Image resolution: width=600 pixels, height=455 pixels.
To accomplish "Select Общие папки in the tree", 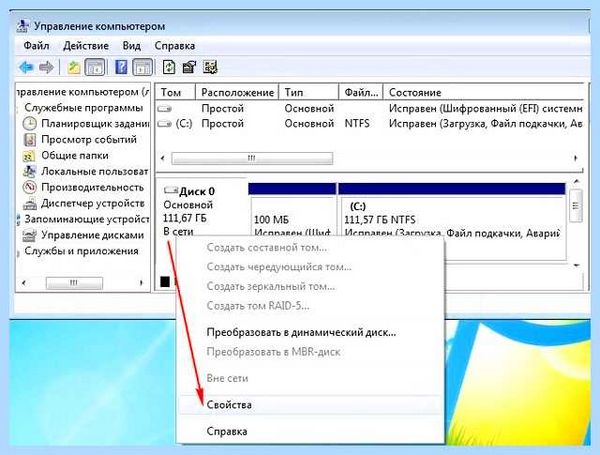I will coord(75,156).
